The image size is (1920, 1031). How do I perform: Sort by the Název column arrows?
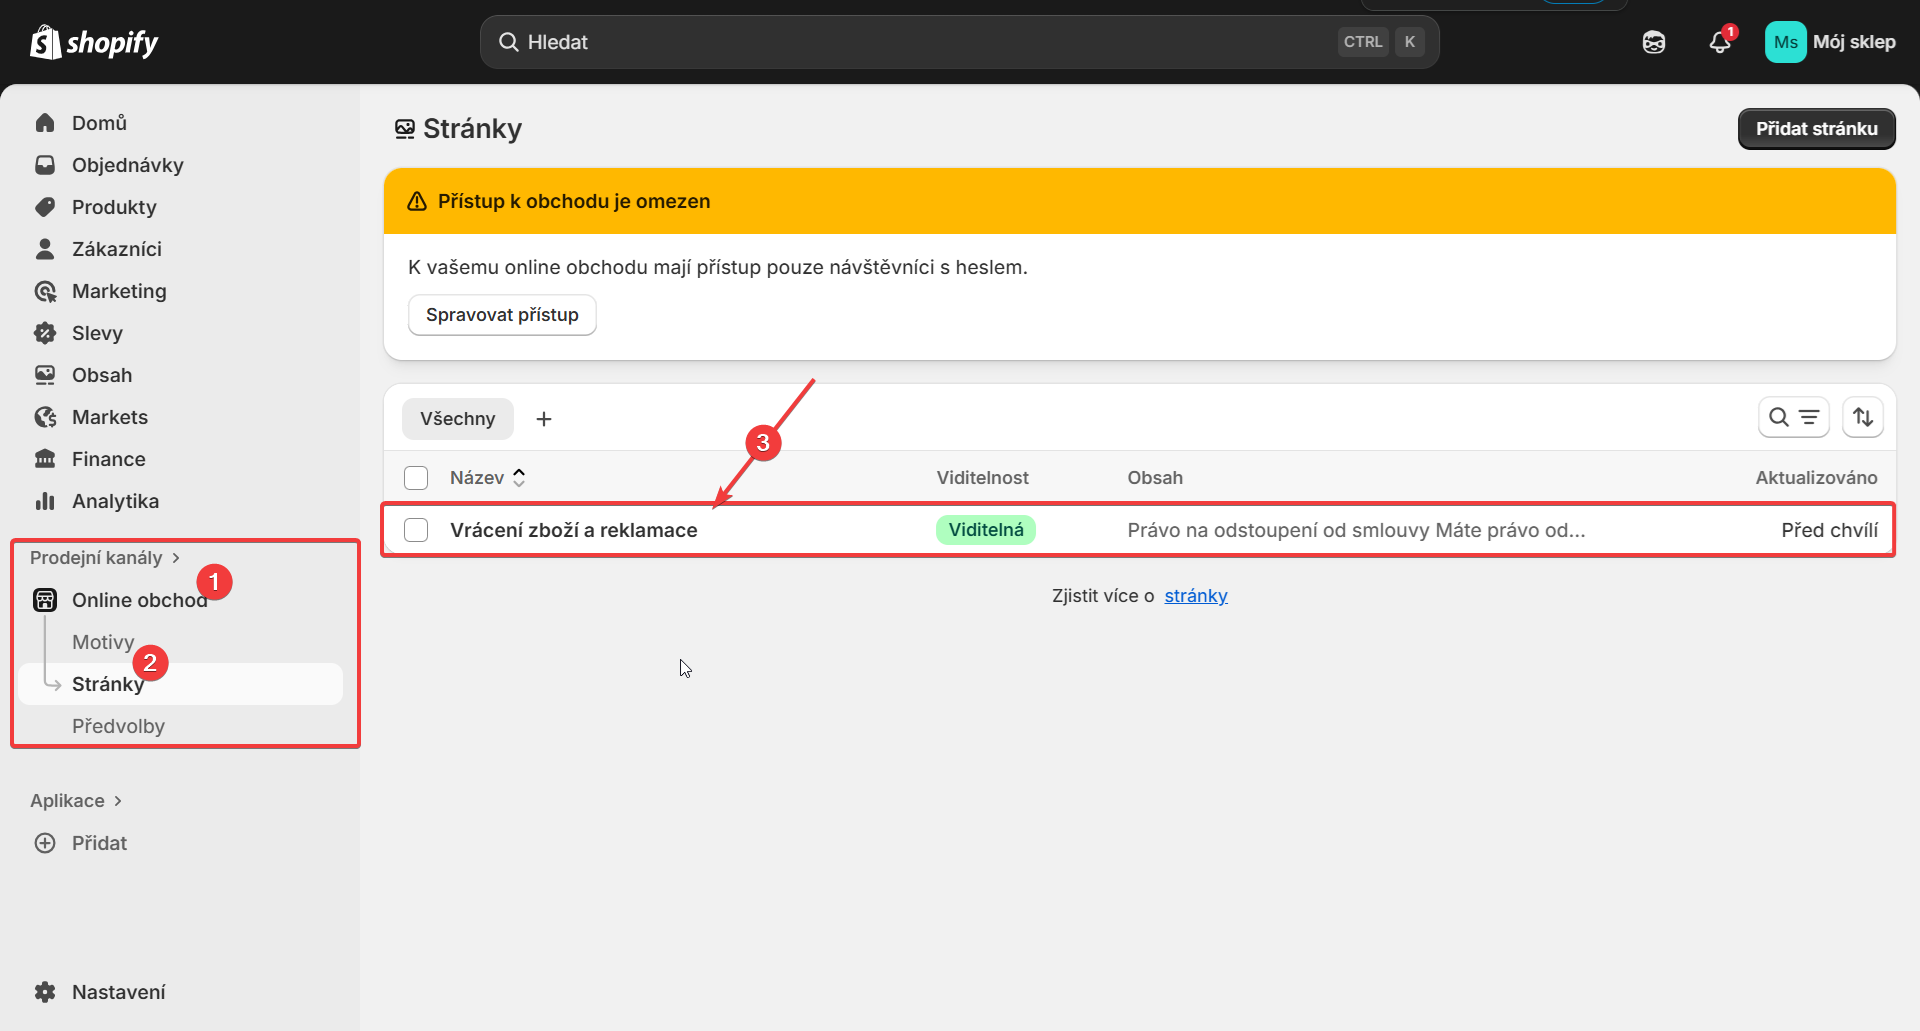(519, 477)
